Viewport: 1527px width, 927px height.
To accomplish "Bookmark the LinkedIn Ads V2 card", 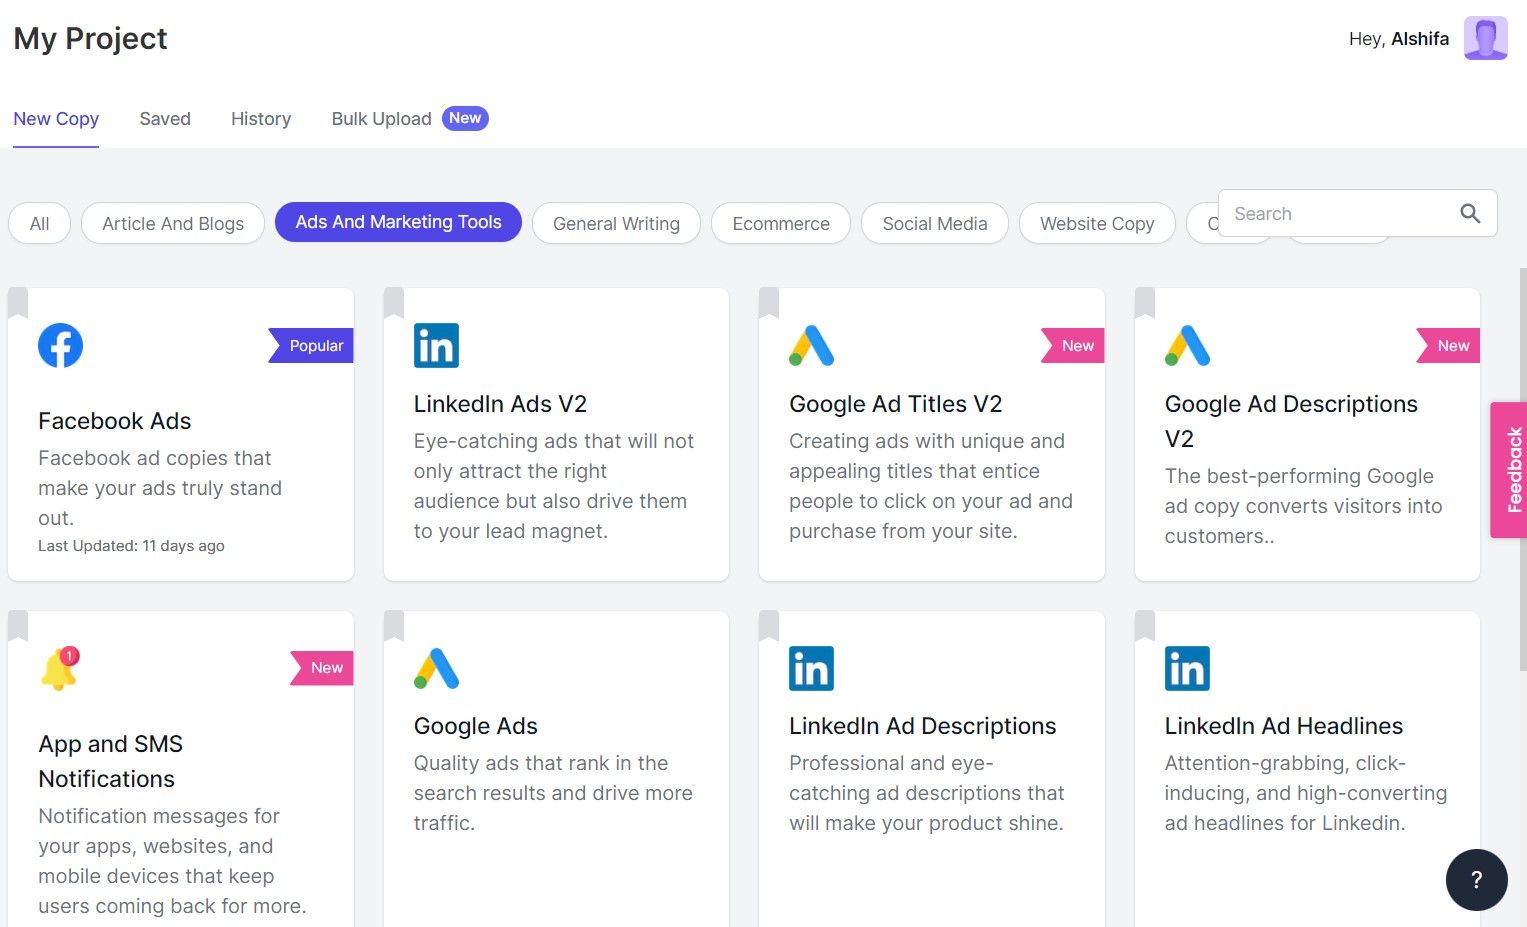I will tap(394, 303).
